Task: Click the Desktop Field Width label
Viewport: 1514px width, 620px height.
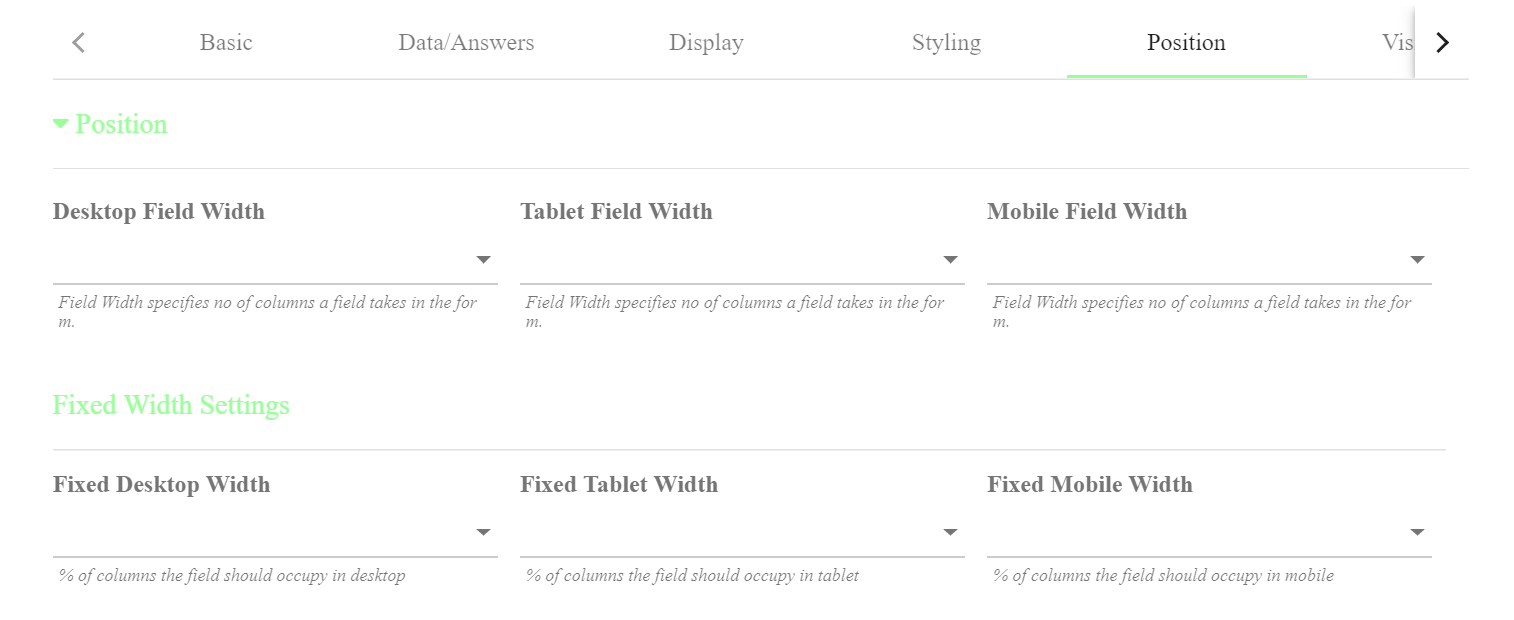Action: click(x=159, y=212)
